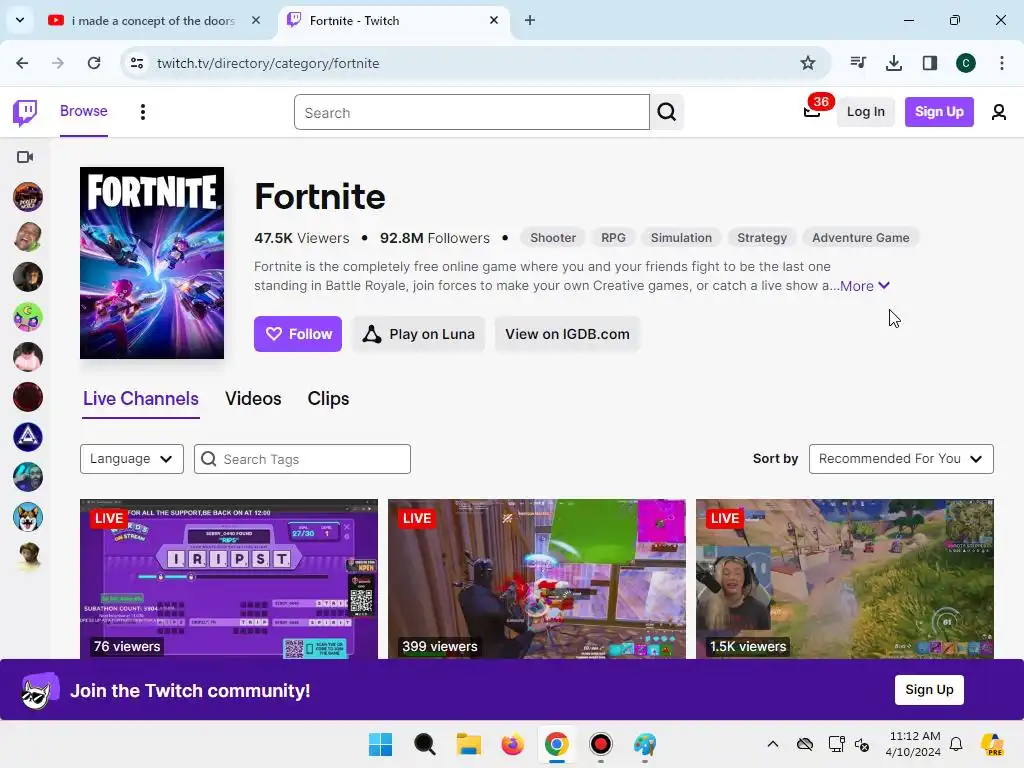Screen dimensions: 1024x768
Task: Select the Strategy tag
Action: pyautogui.click(x=762, y=238)
